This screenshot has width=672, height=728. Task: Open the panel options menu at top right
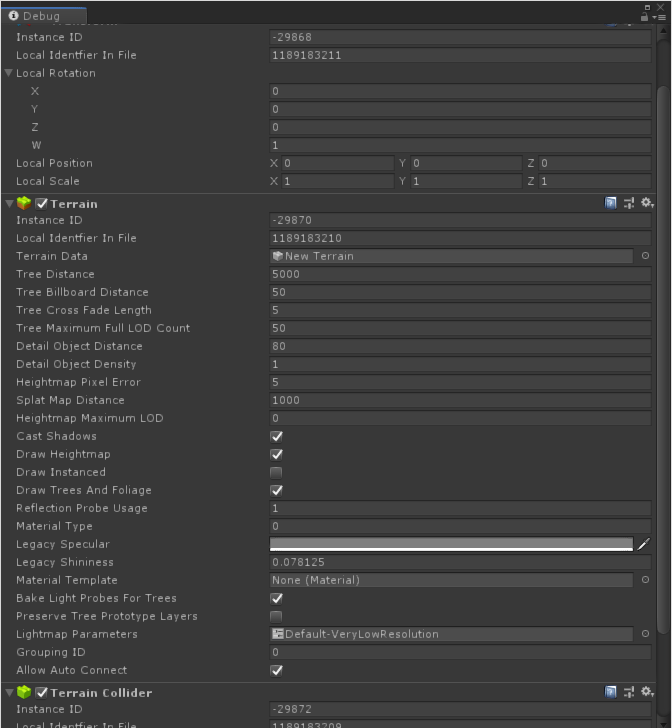pos(661,16)
